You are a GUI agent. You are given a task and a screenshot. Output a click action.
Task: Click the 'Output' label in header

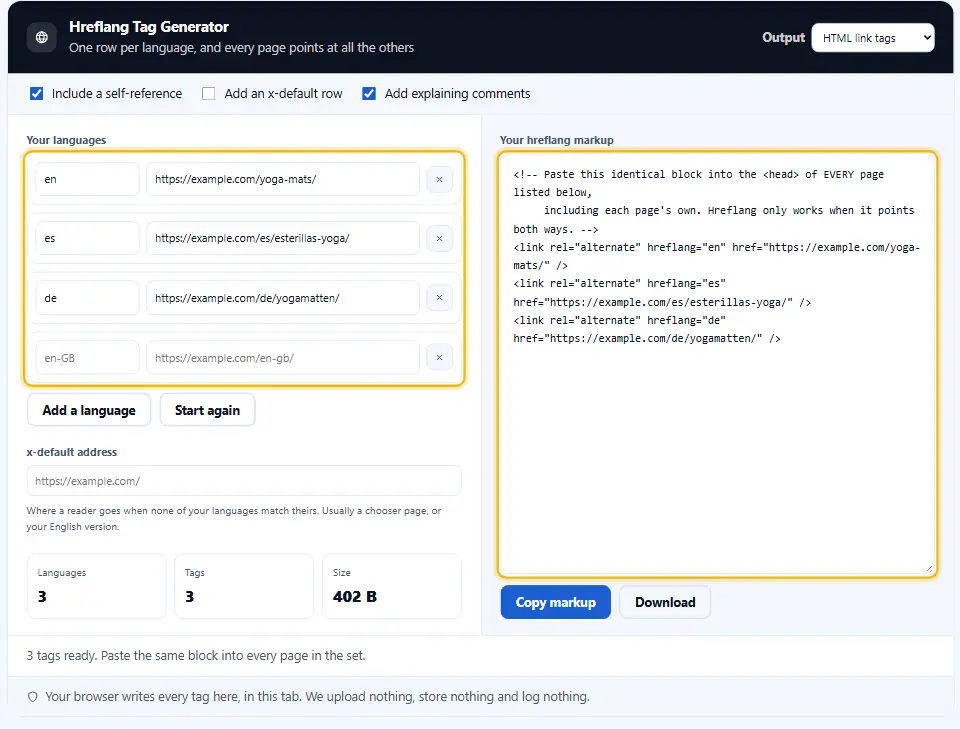click(783, 37)
